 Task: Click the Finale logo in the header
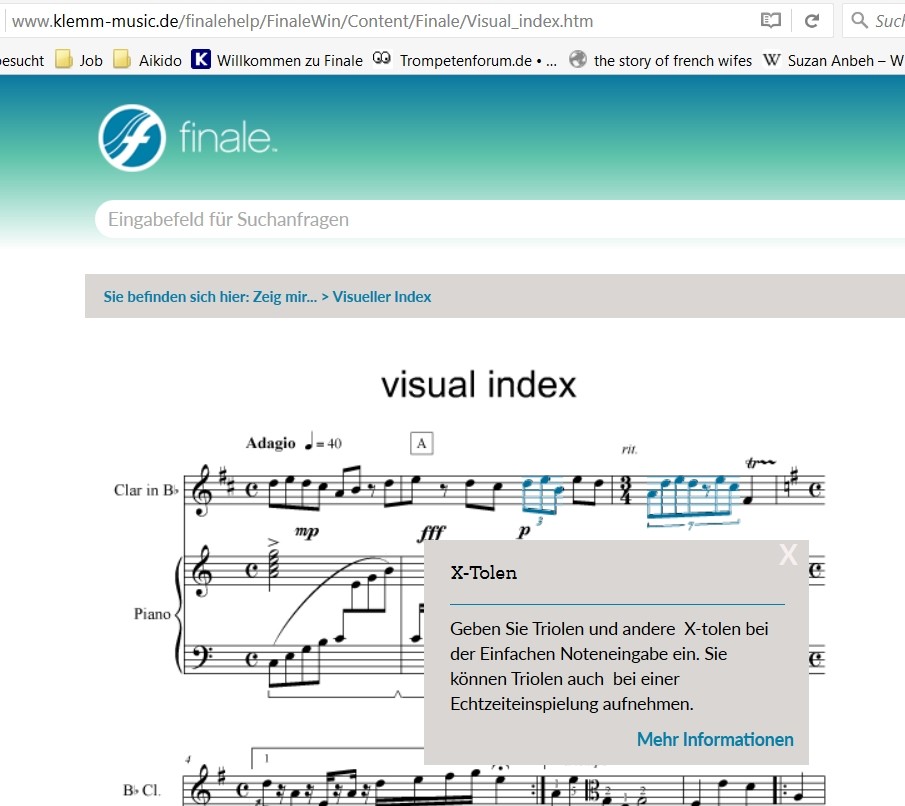pyautogui.click(x=188, y=137)
